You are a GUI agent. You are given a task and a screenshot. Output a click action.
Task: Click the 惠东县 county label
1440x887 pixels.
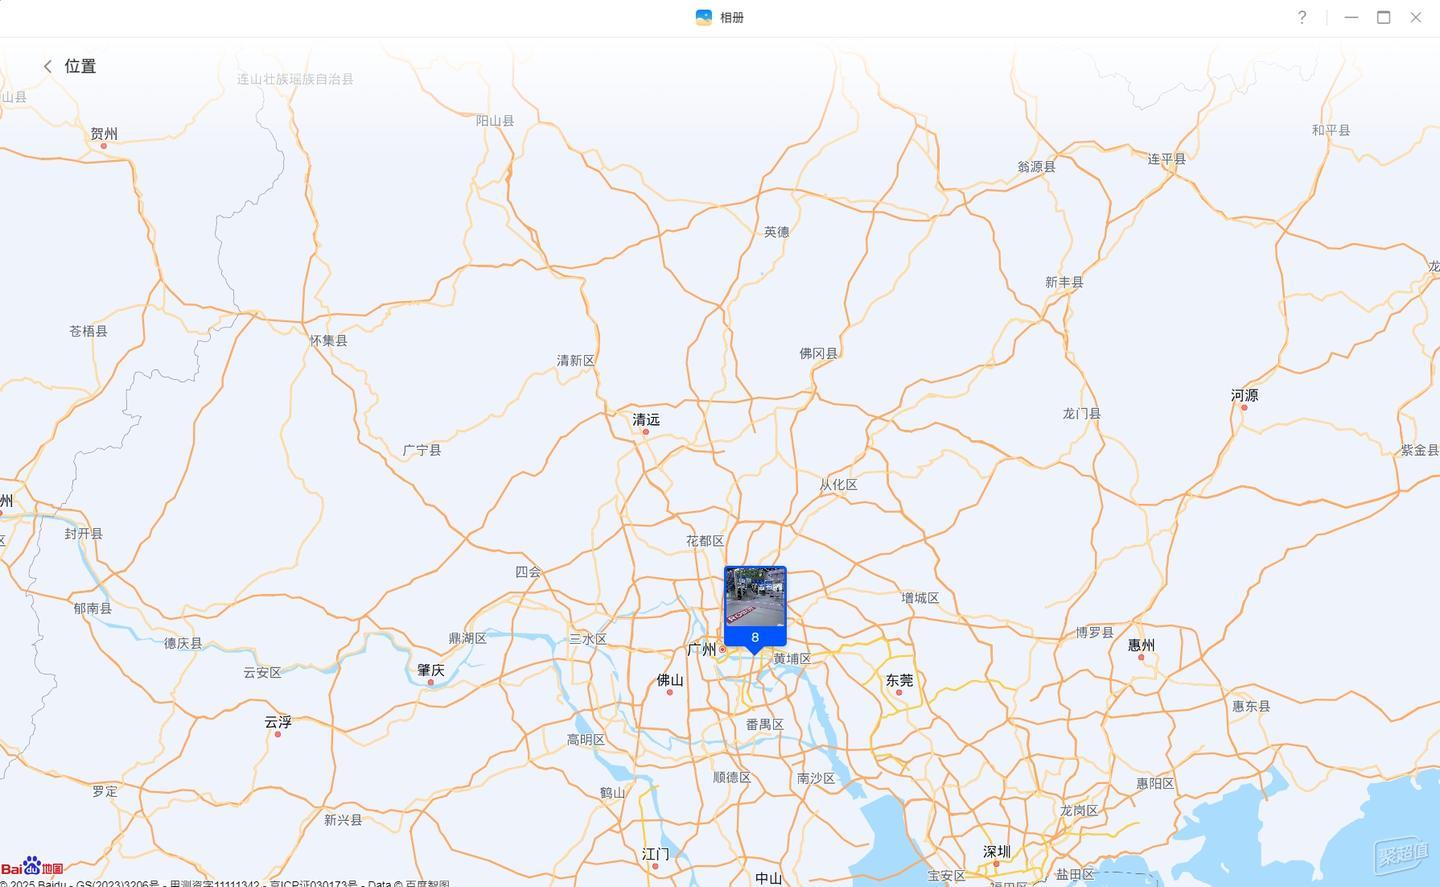click(x=1251, y=706)
